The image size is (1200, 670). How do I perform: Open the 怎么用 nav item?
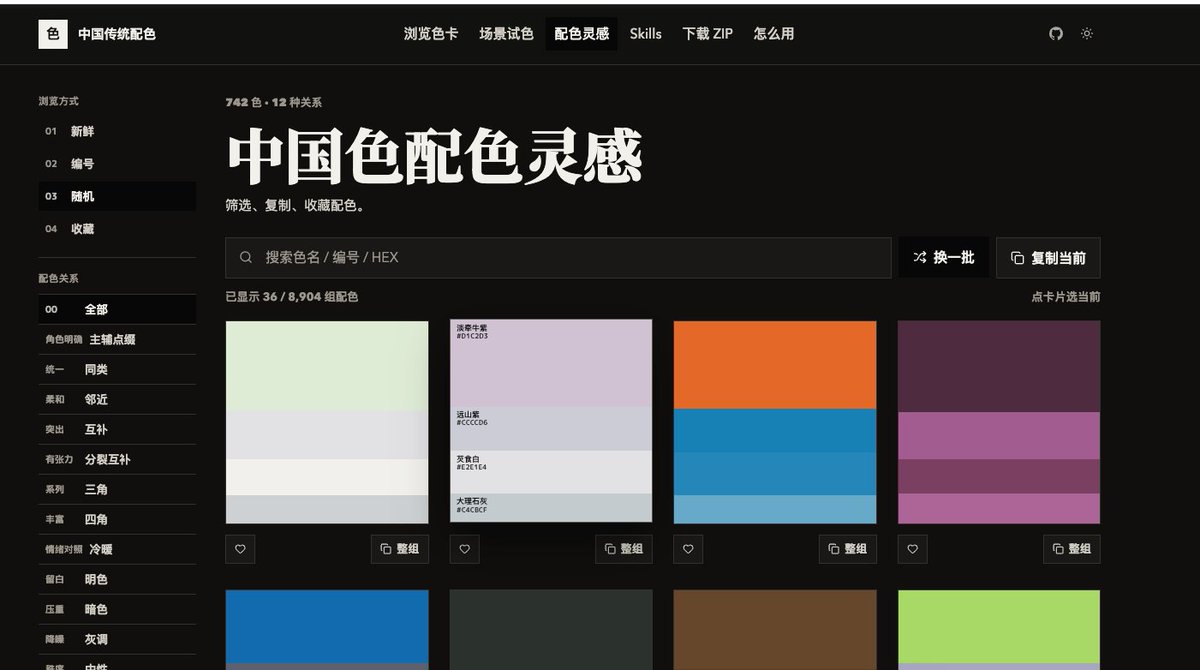click(774, 34)
